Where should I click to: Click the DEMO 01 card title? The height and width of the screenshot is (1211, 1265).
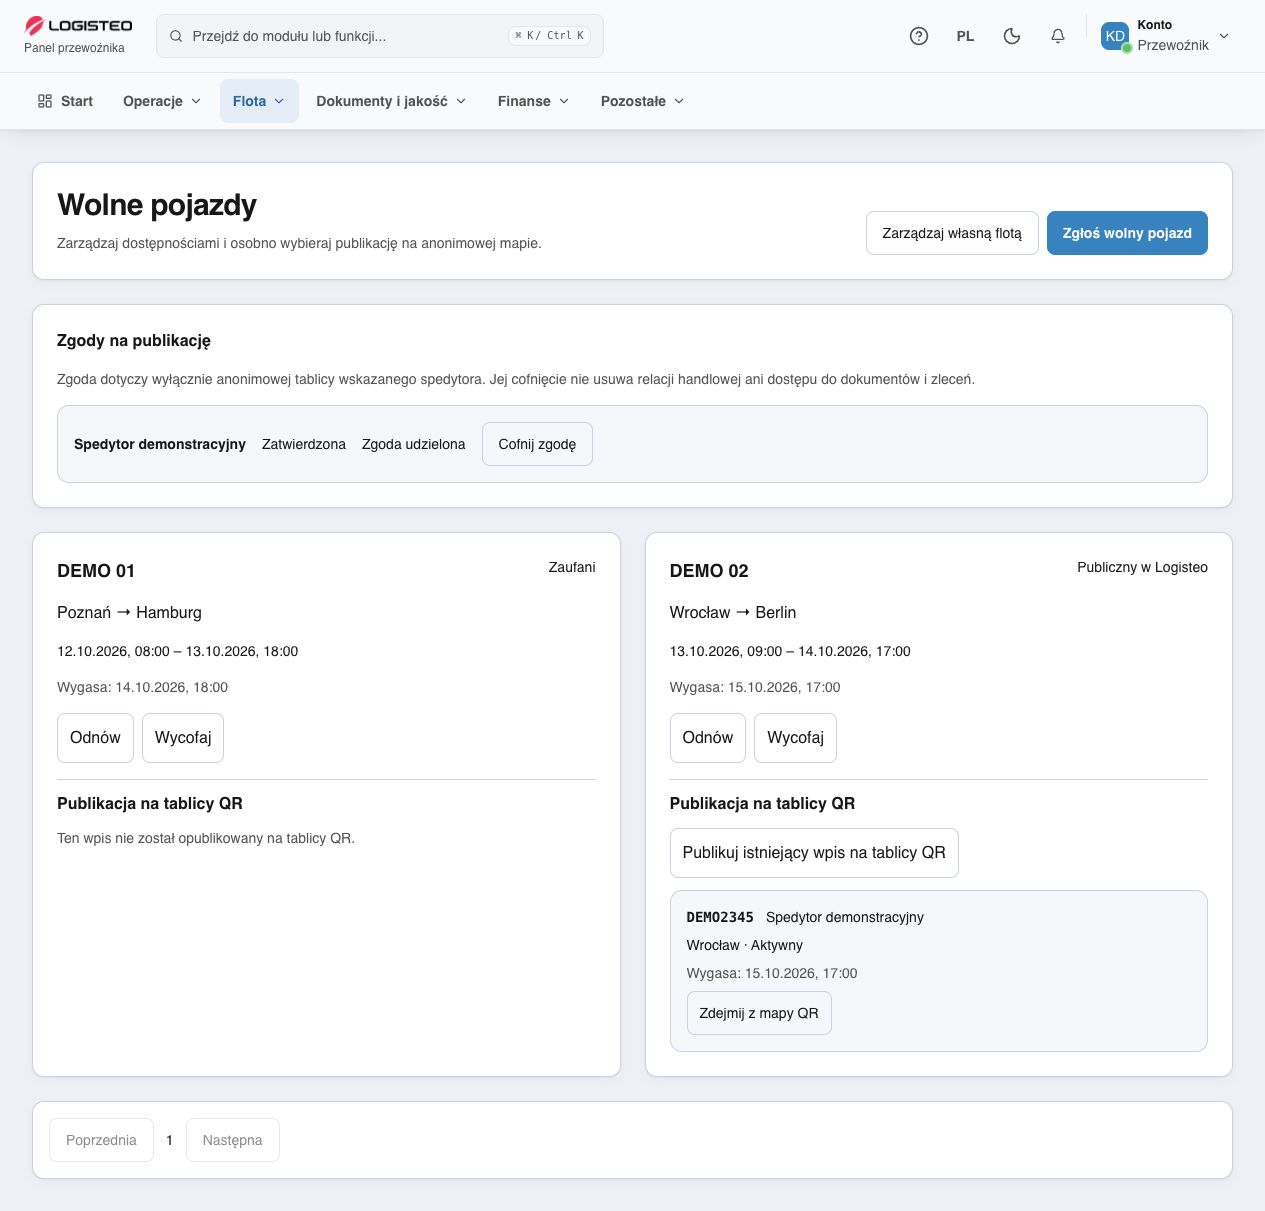pyautogui.click(x=96, y=571)
